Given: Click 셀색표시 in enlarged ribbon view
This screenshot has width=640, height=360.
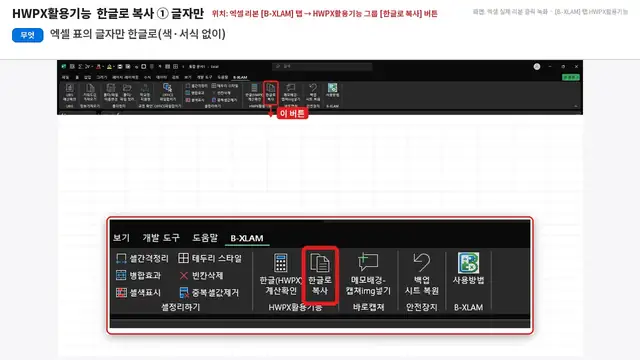Looking at the screenshot, I should tap(138, 293).
